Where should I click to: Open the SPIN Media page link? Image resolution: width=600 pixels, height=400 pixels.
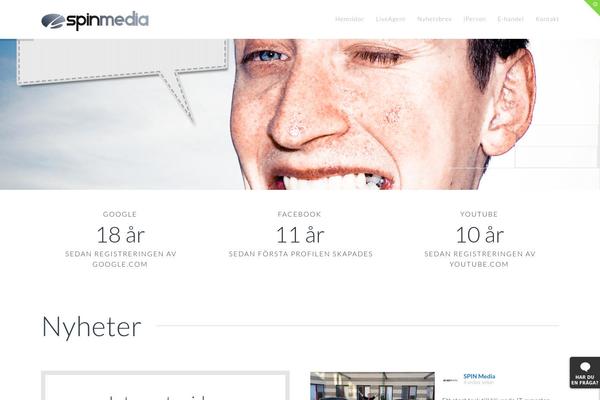[x=479, y=376]
